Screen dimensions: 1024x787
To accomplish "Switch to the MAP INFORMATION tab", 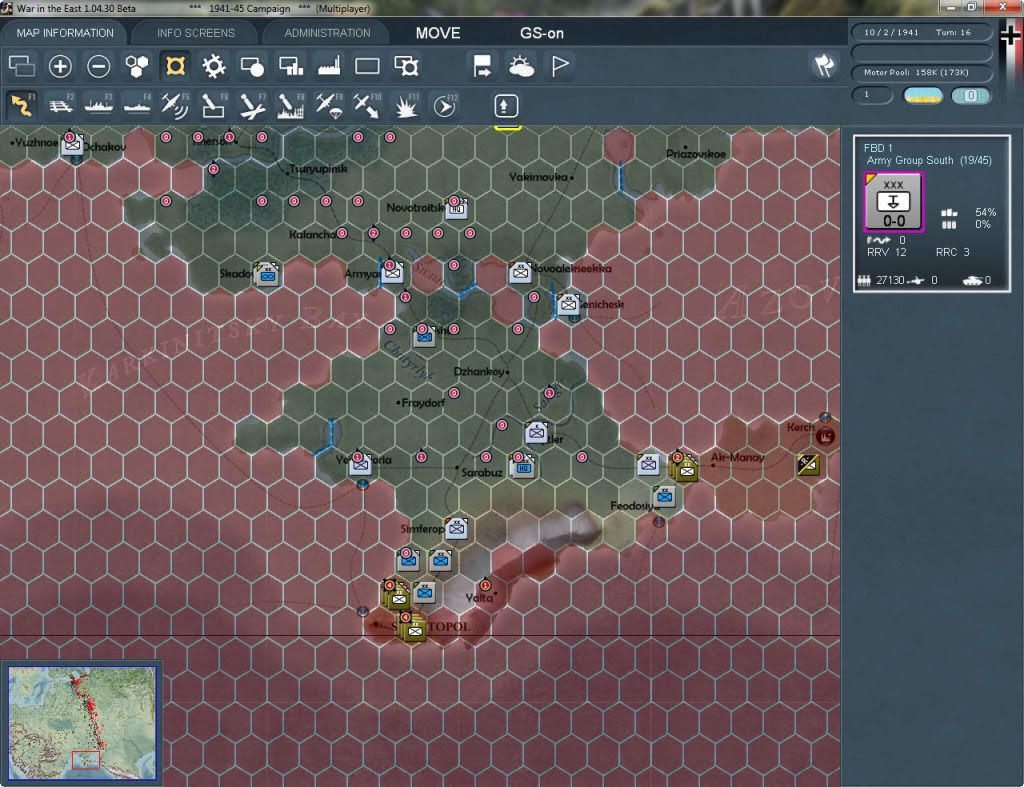I will pyautogui.click(x=65, y=33).
